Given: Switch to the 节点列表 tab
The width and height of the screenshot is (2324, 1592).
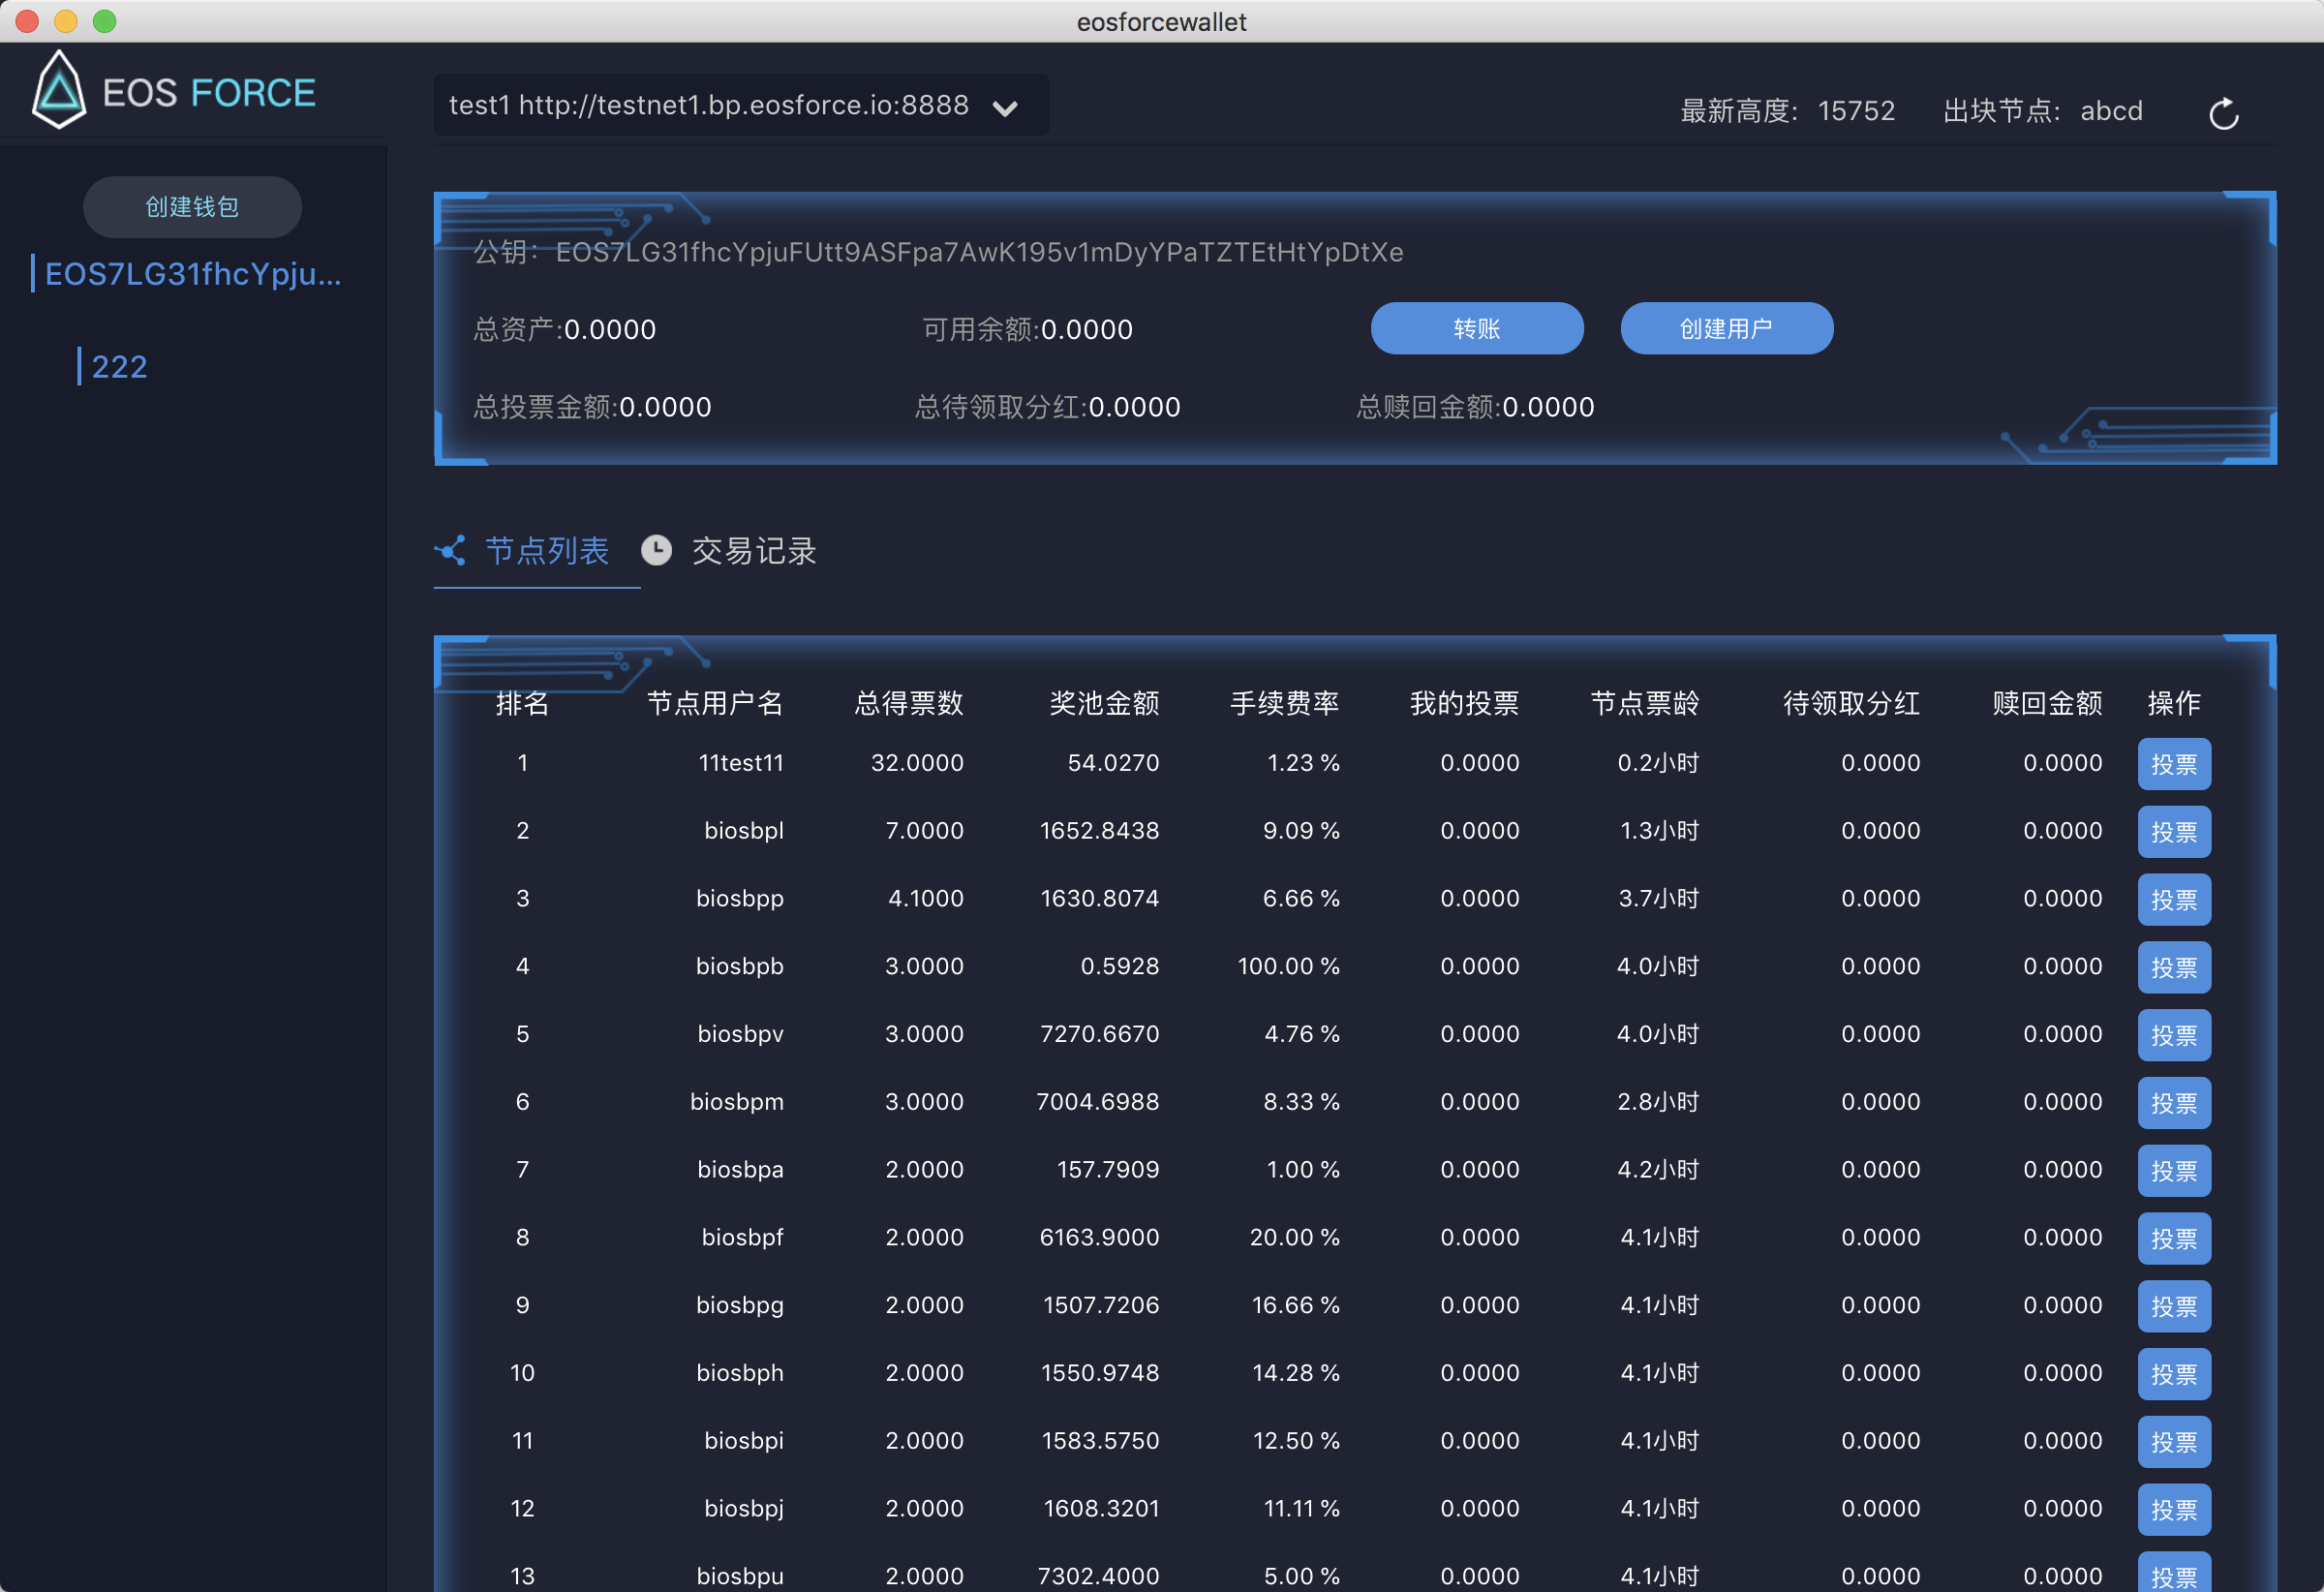Looking at the screenshot, I should pyautogui.click(x=546, y=551).
